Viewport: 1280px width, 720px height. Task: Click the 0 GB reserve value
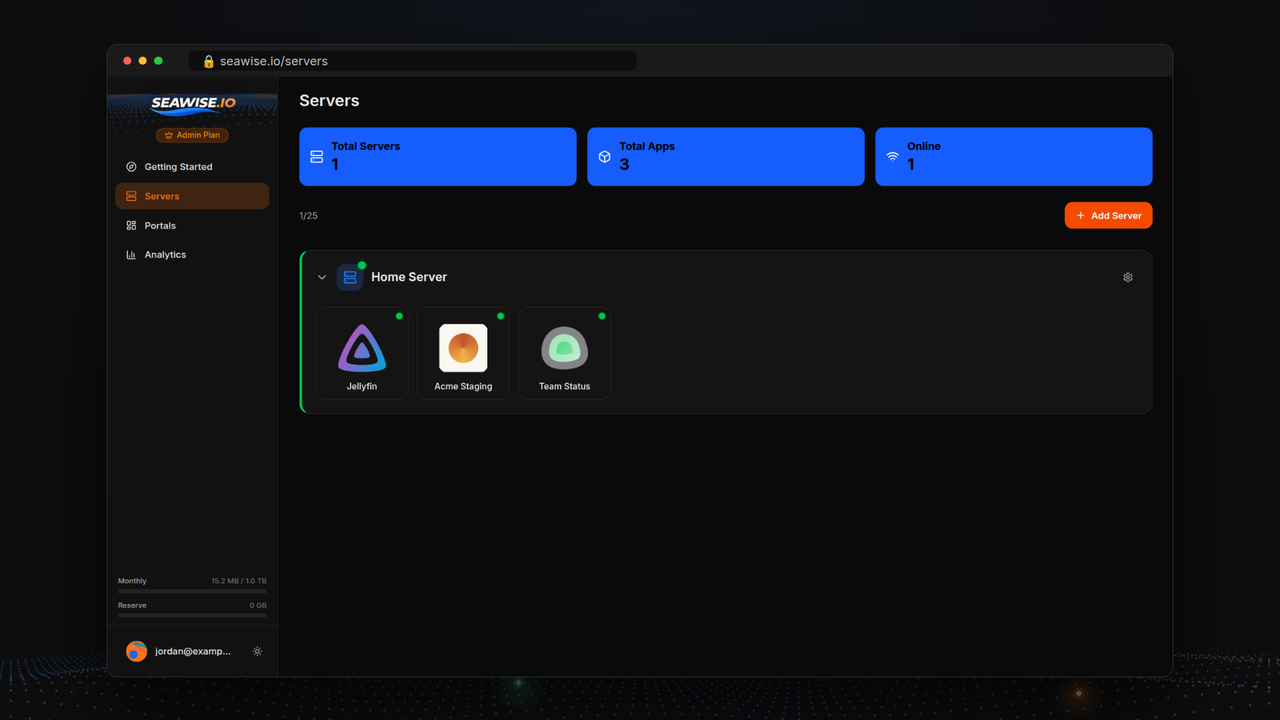[258, 605]
